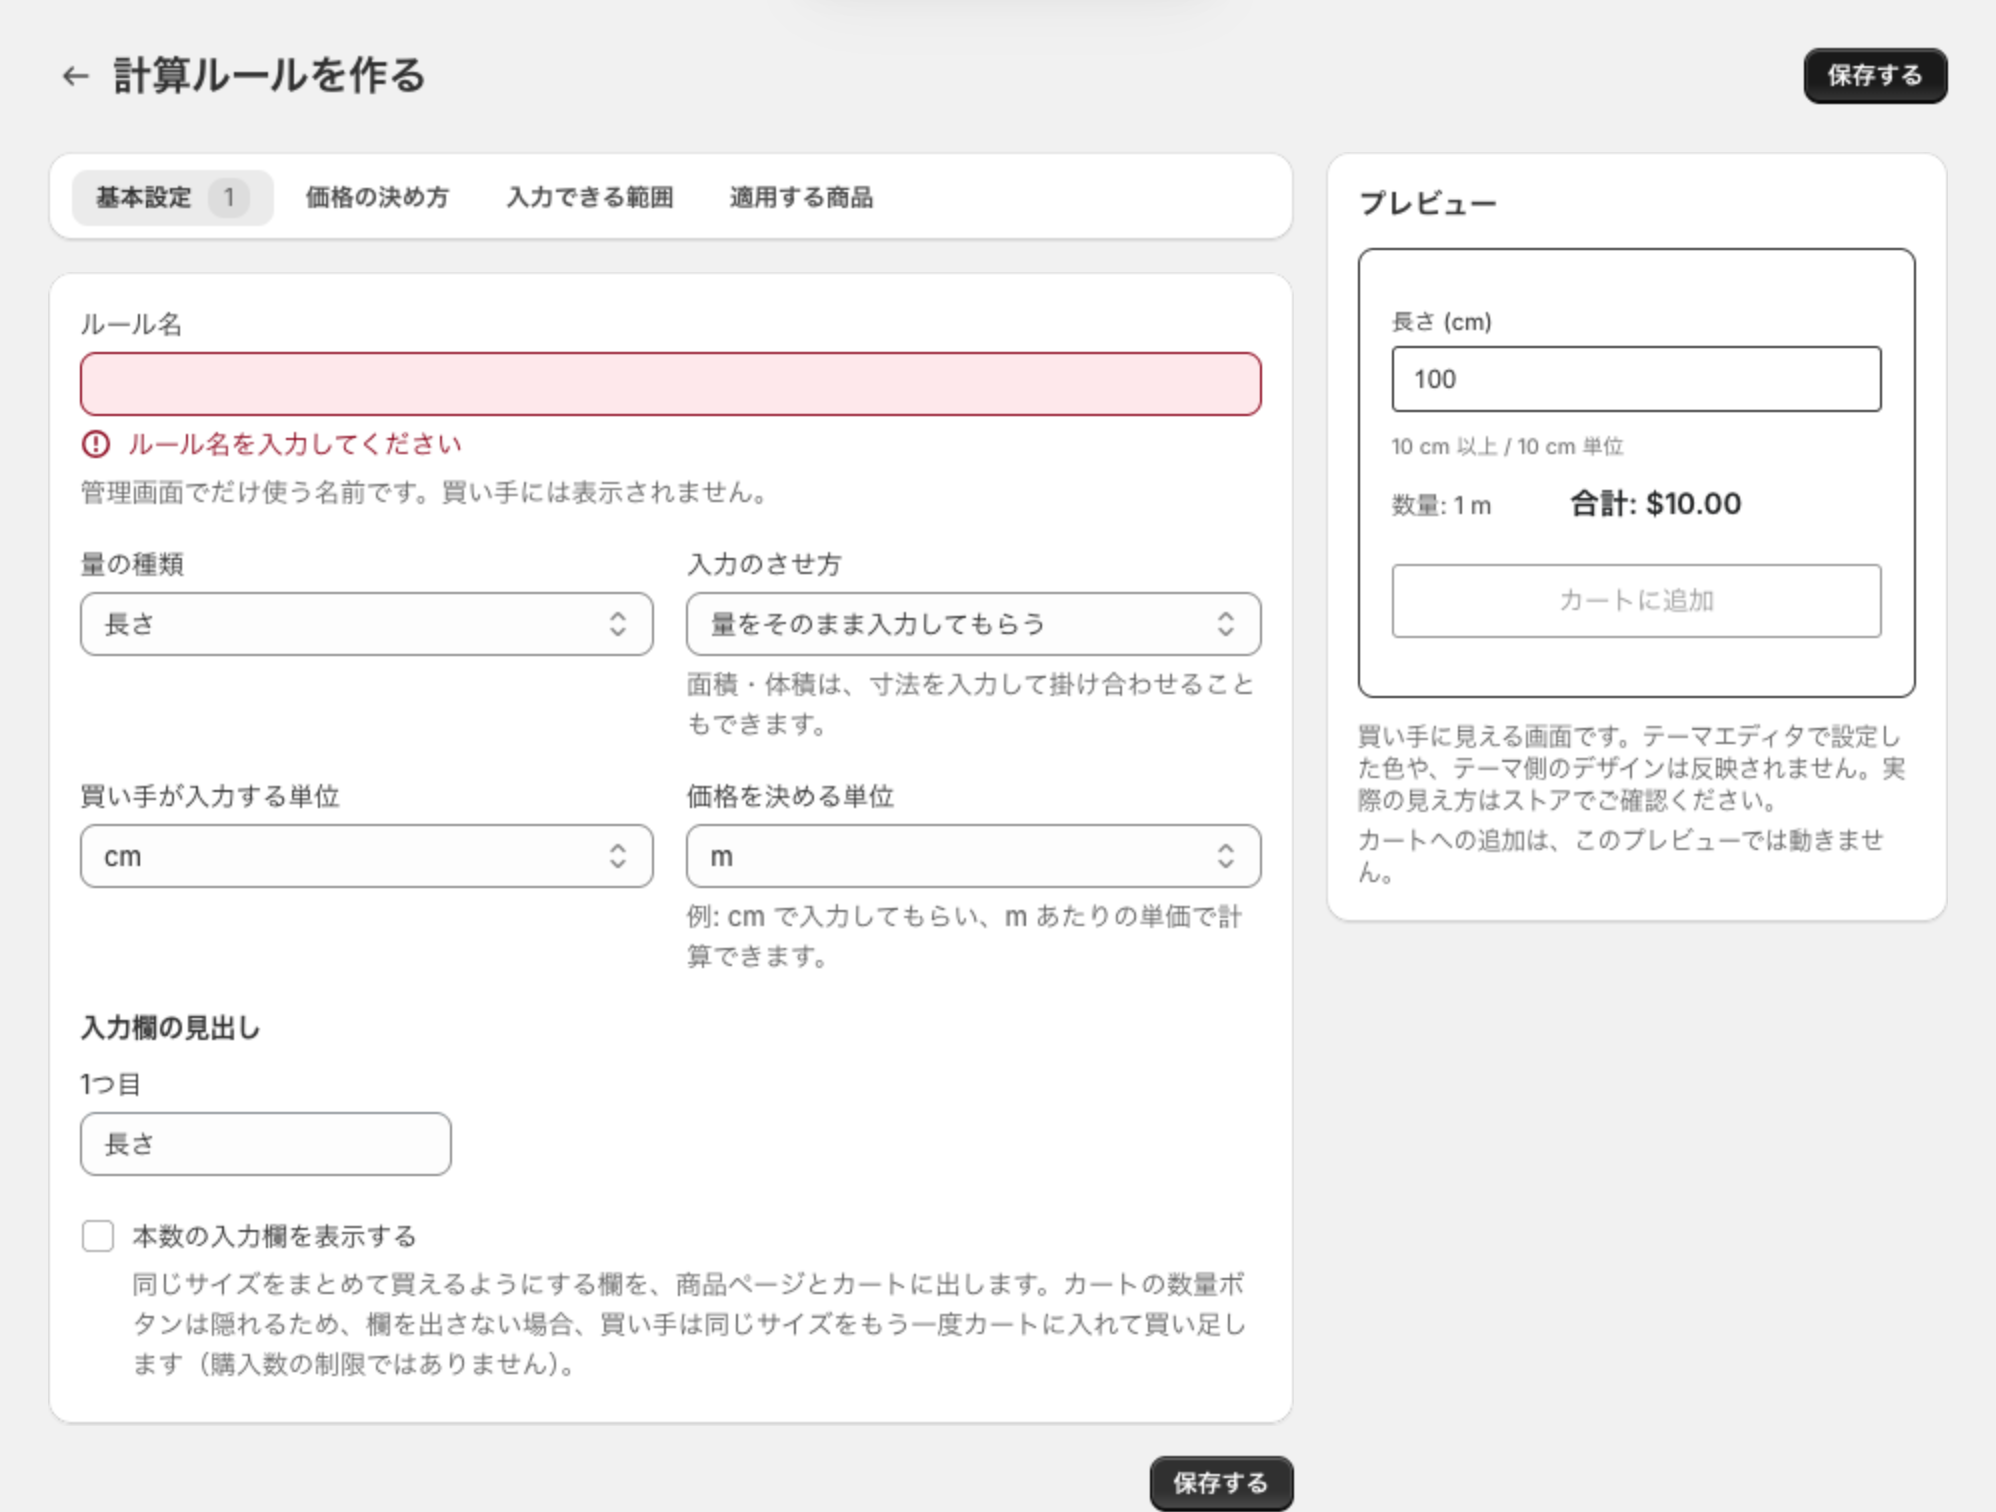Click the プレビュー heading
The width and height of the screenshot is (1996, 1512).
click(1428, 203)
